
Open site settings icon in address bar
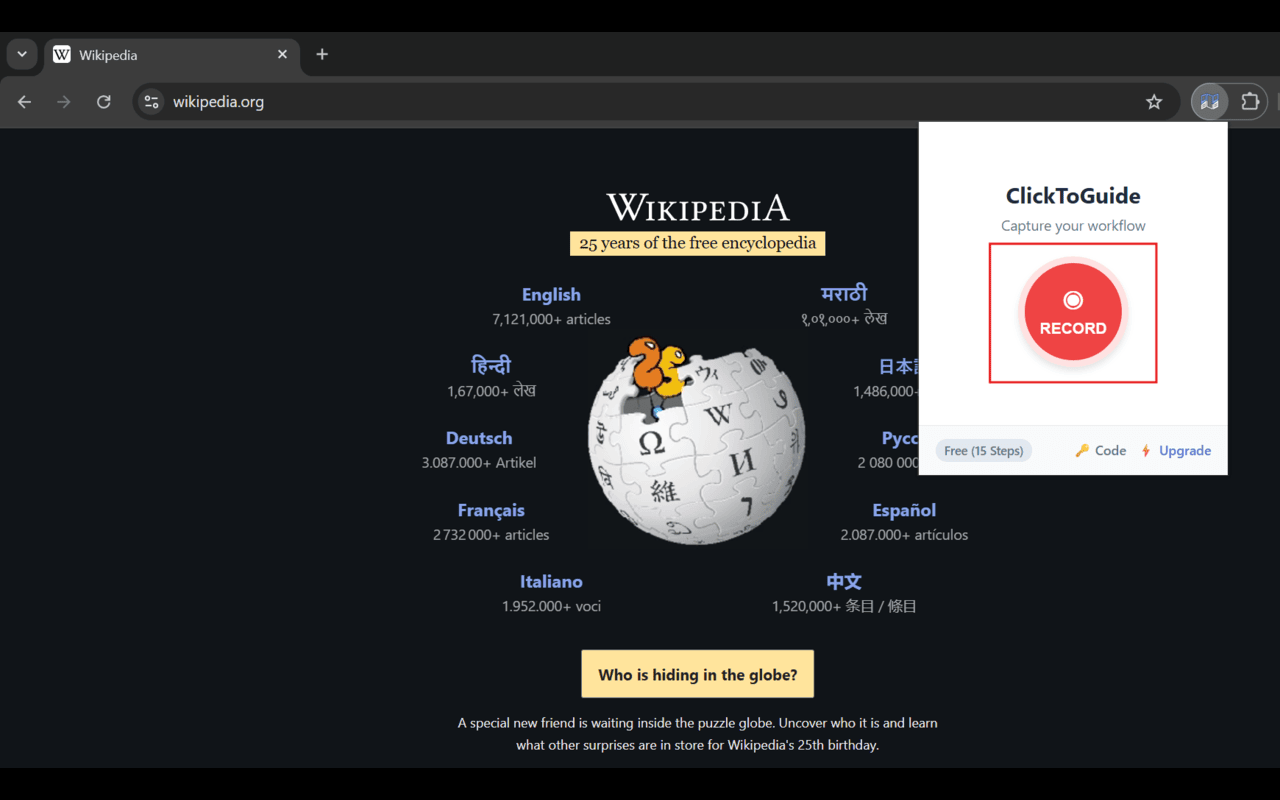[x=150, y=101]
